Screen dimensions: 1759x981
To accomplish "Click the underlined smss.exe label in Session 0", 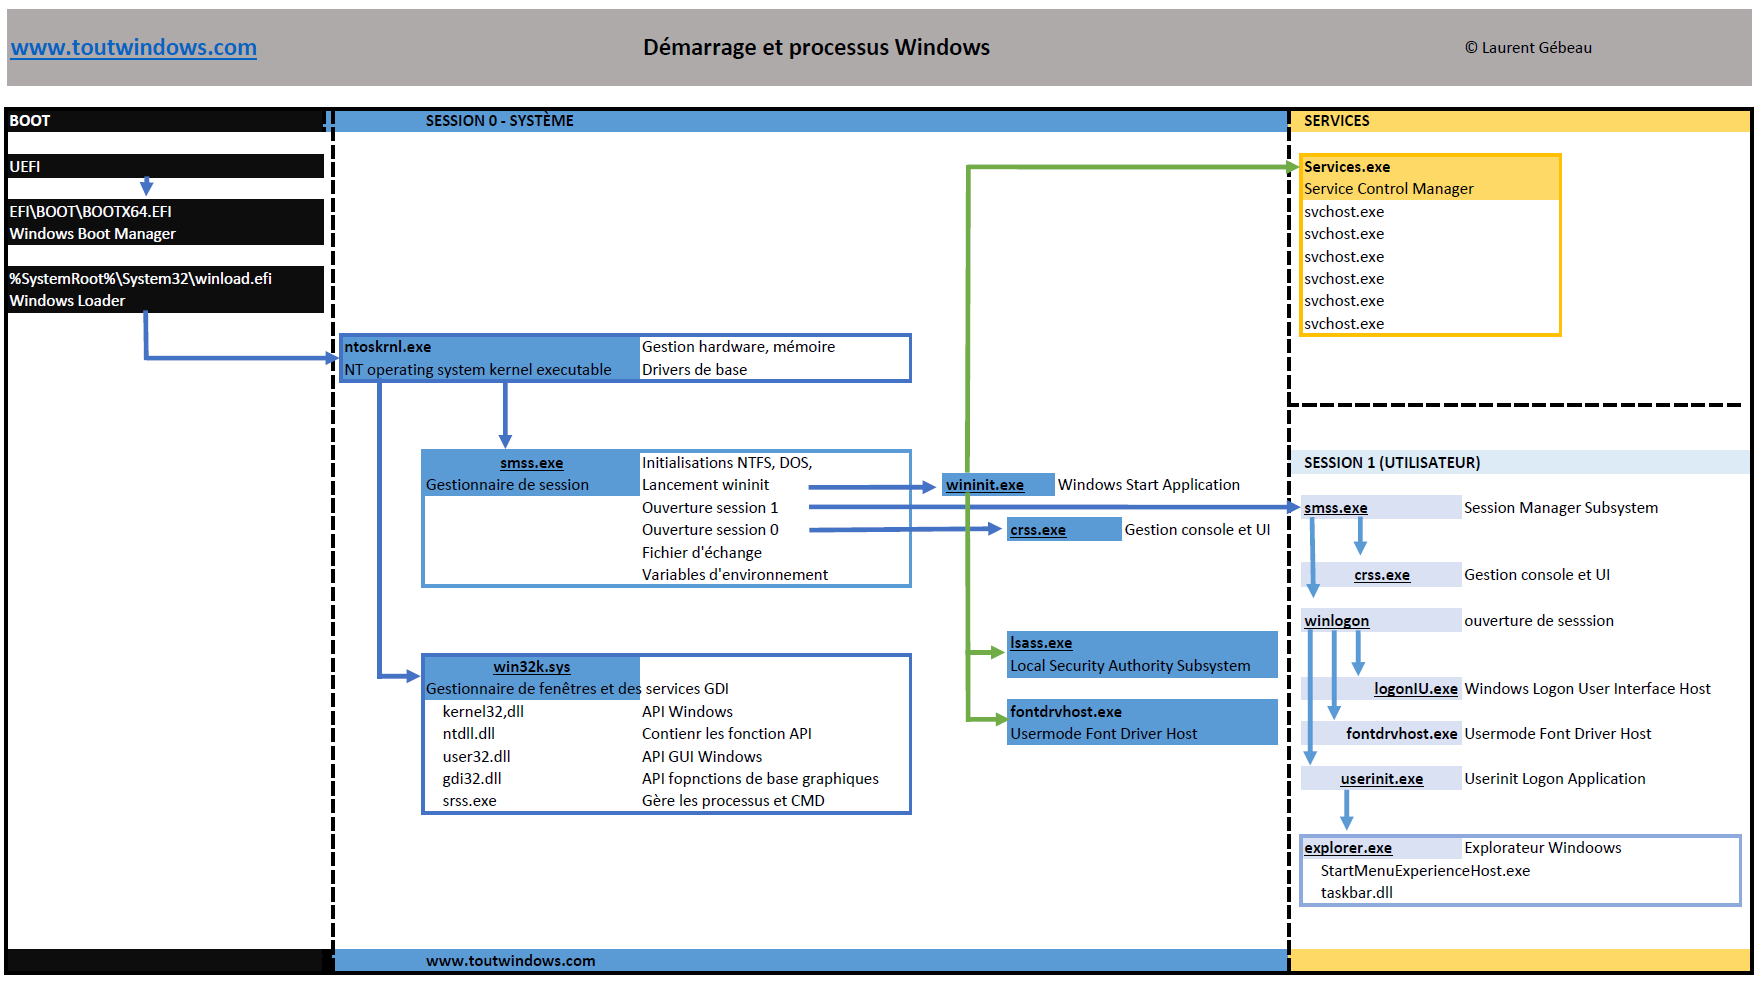I will click(530, 463).
